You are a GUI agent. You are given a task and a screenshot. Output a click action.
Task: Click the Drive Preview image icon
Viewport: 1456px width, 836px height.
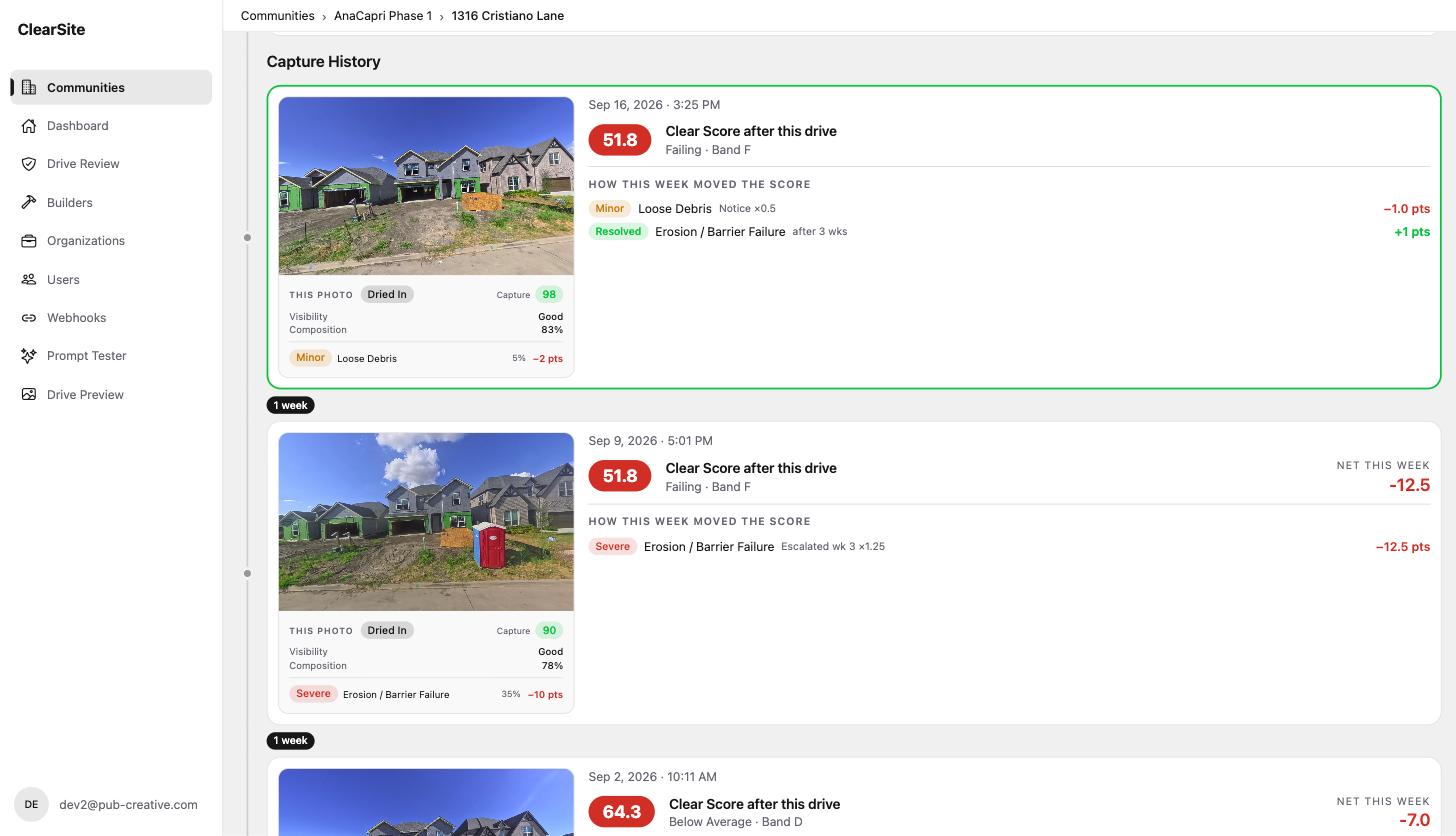pos(29,395)
